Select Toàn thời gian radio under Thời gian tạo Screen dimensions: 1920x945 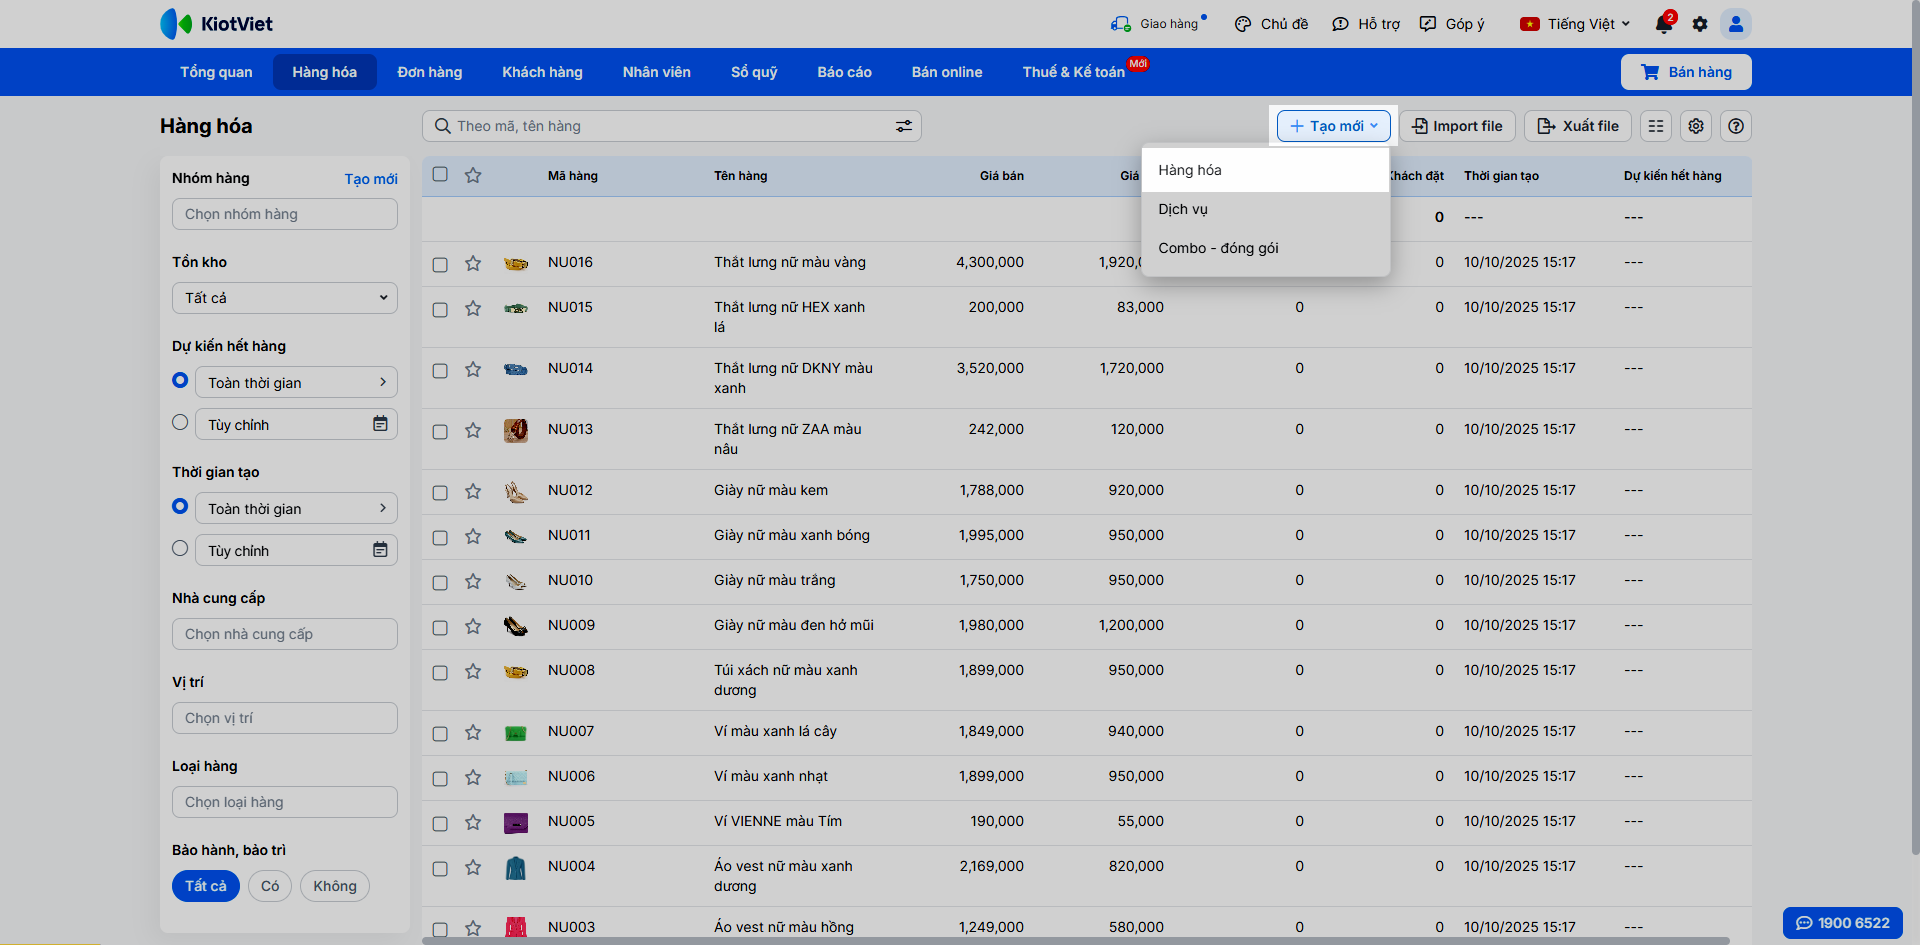180,506
